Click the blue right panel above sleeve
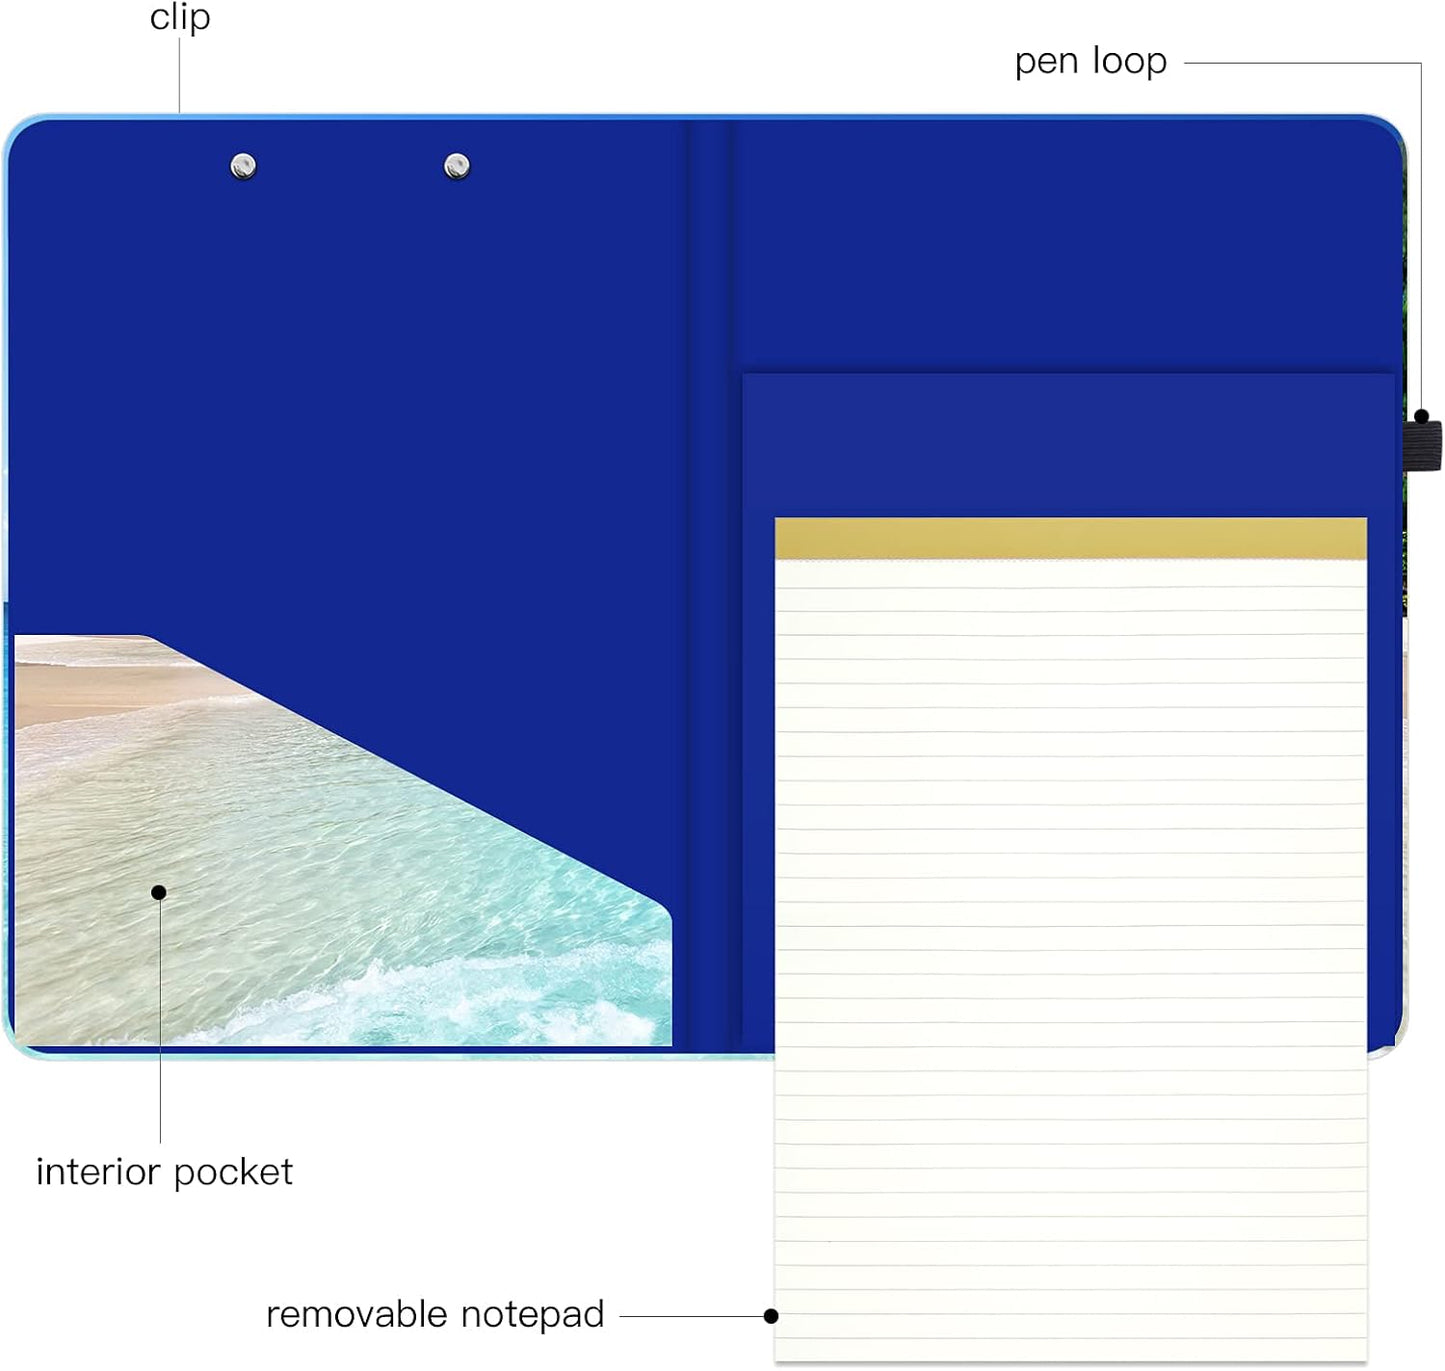Viewport: 1445px width, 1371px height. coord(1065,246)
